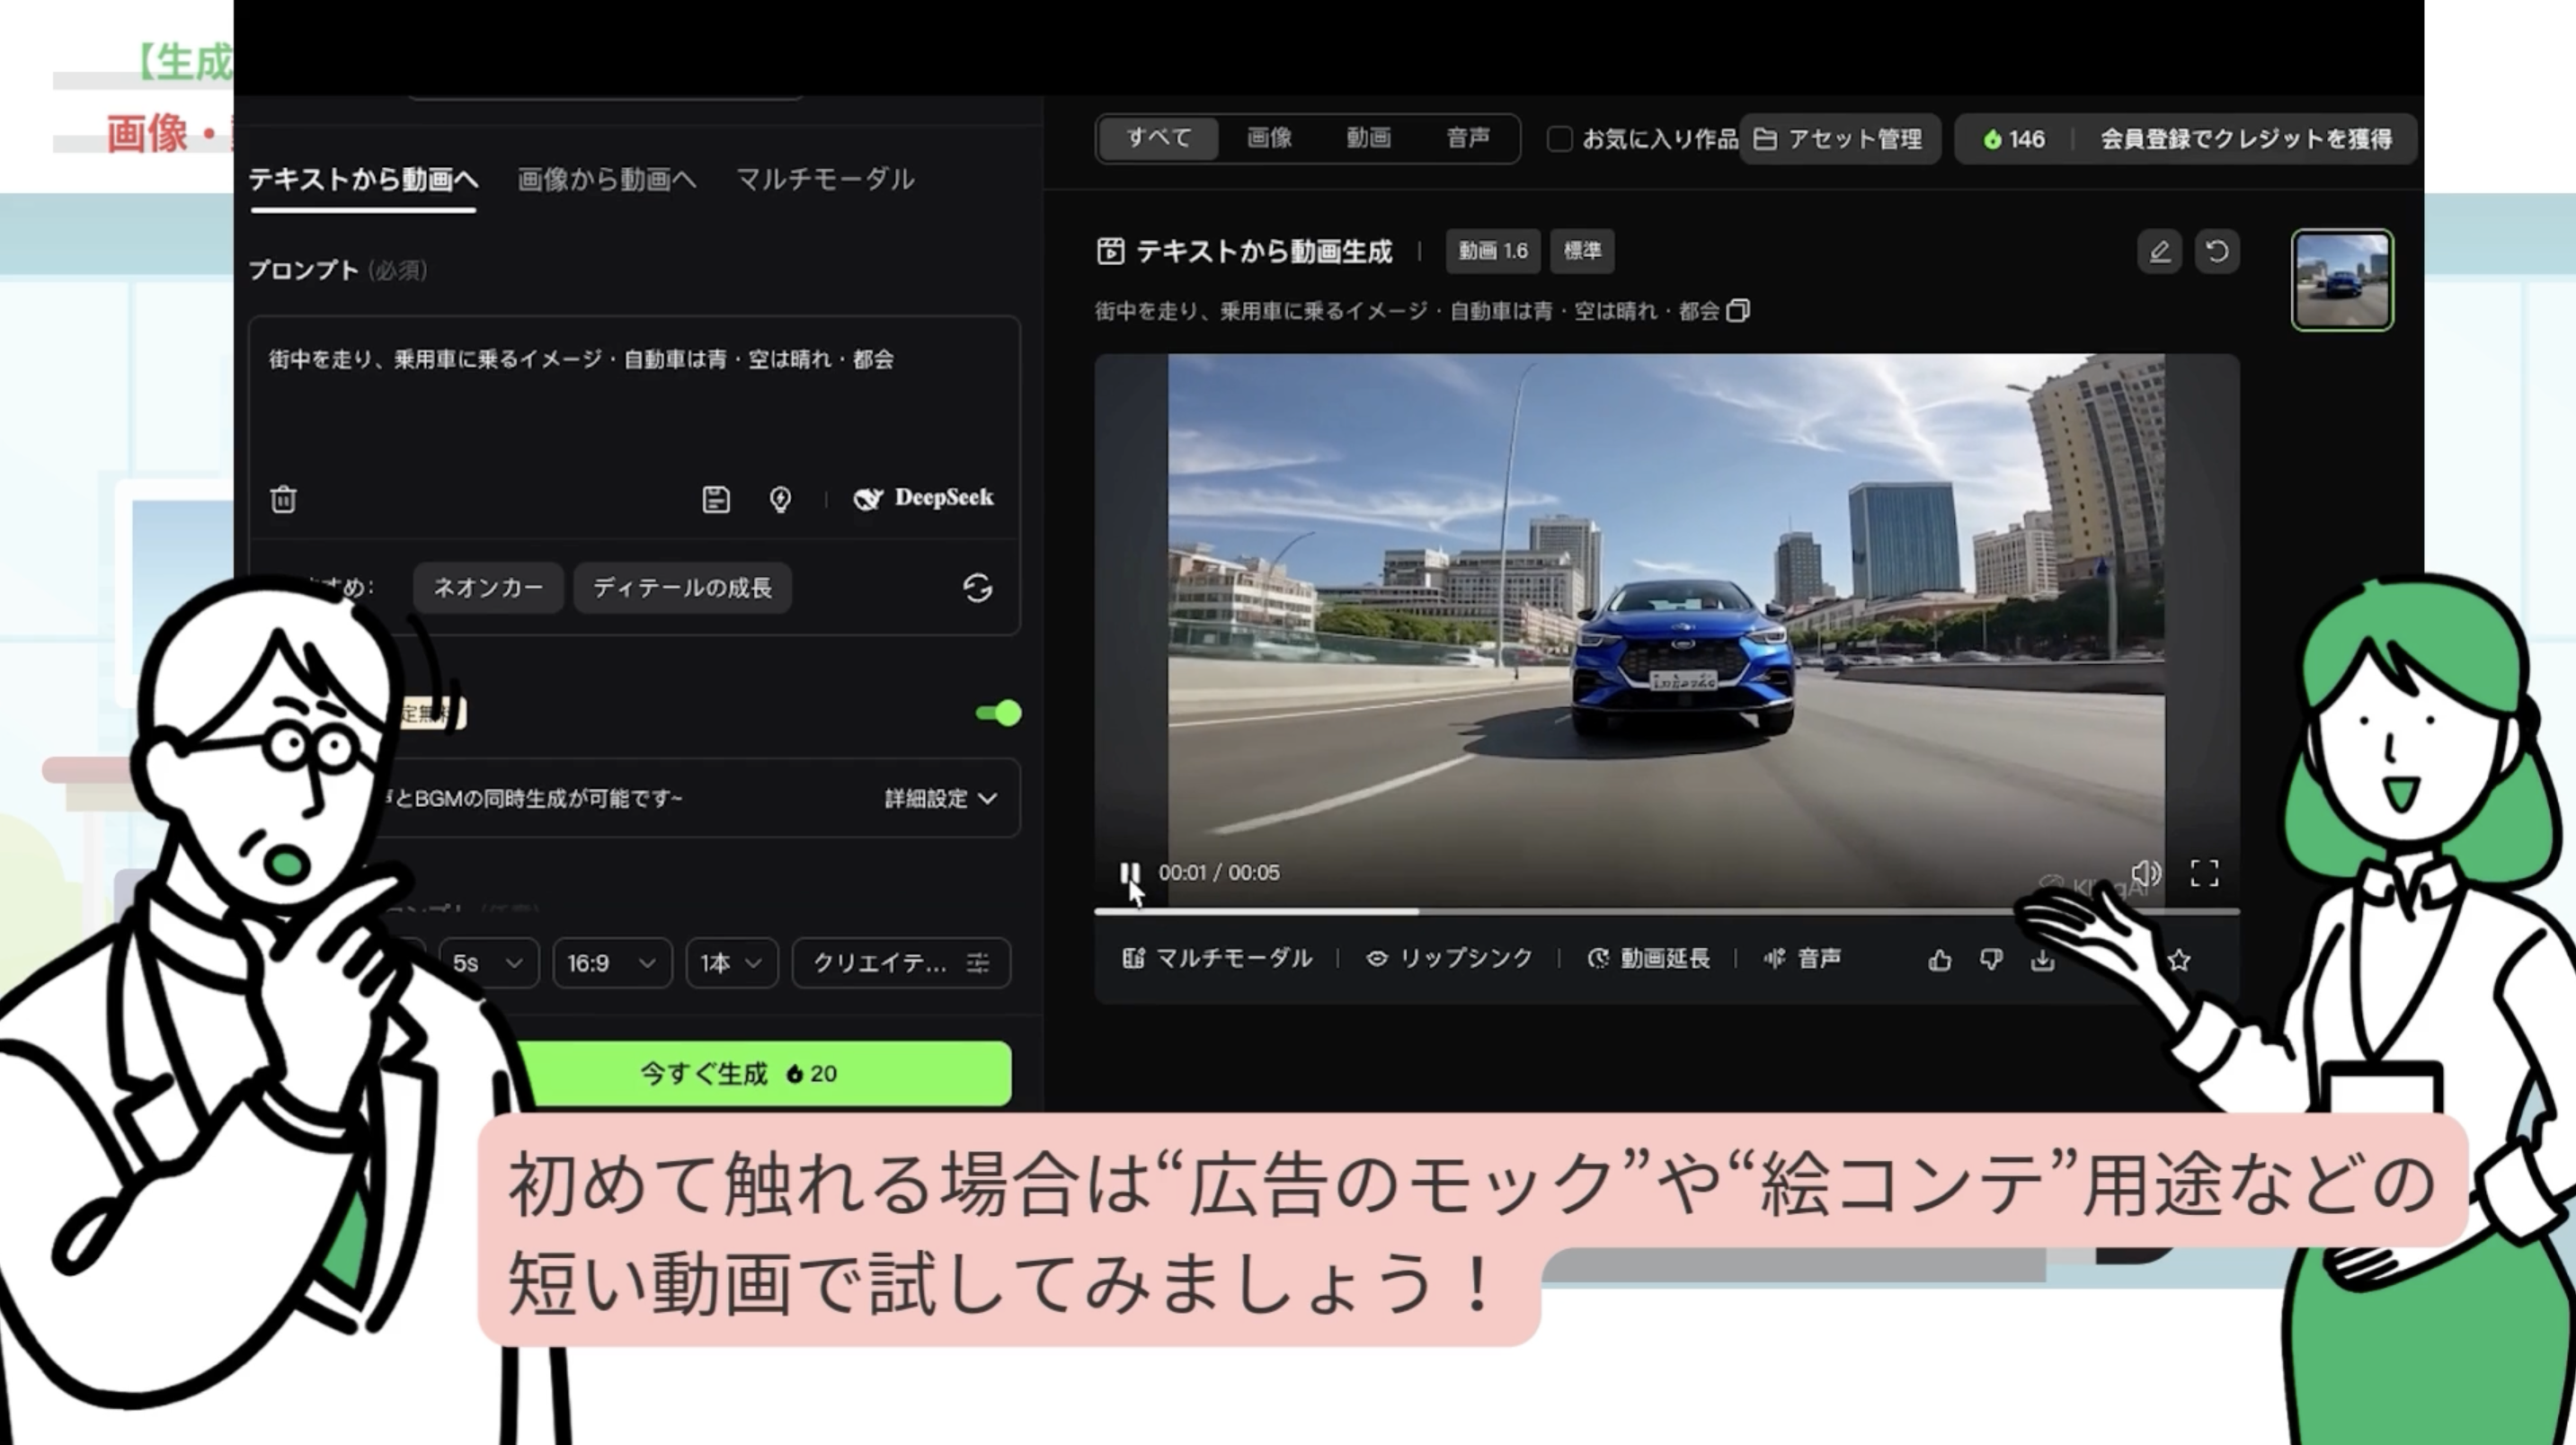Click the thumbs up icon
The image size is (2576, 1445).
click(1939, 960)
